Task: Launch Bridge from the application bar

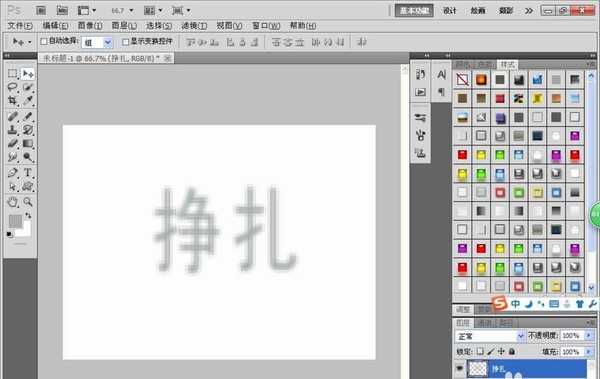Action: (x=41, y=10)
